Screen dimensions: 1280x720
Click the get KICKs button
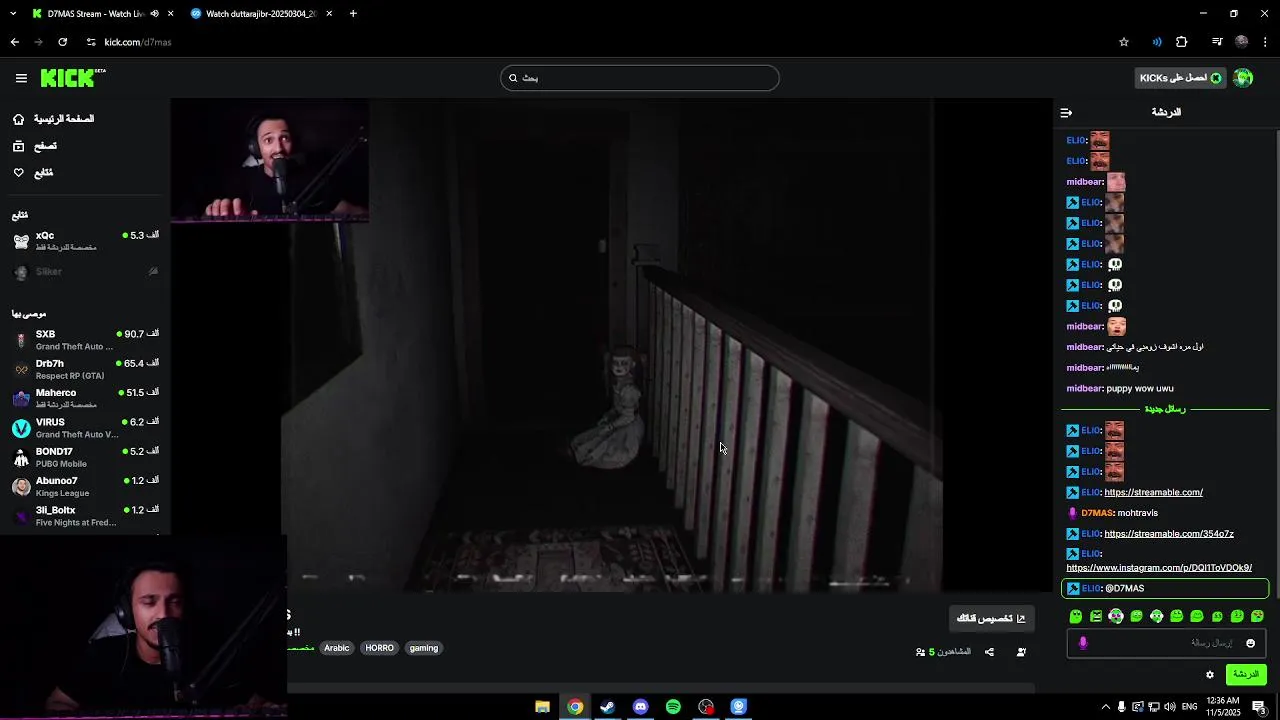(1180, 78)
